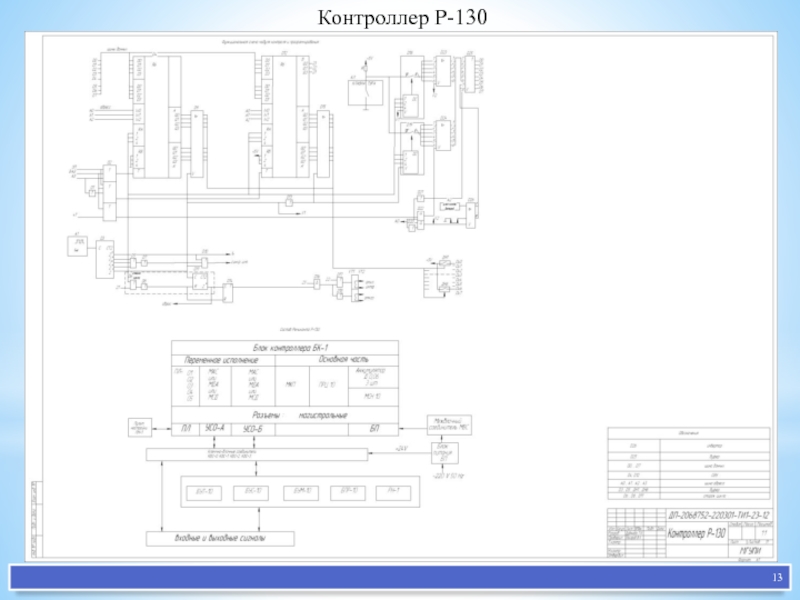The width and height of the screenshot is (800, 600).
Task: Click the "Разъемы магистральные" row
Action: tap(285, 415)
